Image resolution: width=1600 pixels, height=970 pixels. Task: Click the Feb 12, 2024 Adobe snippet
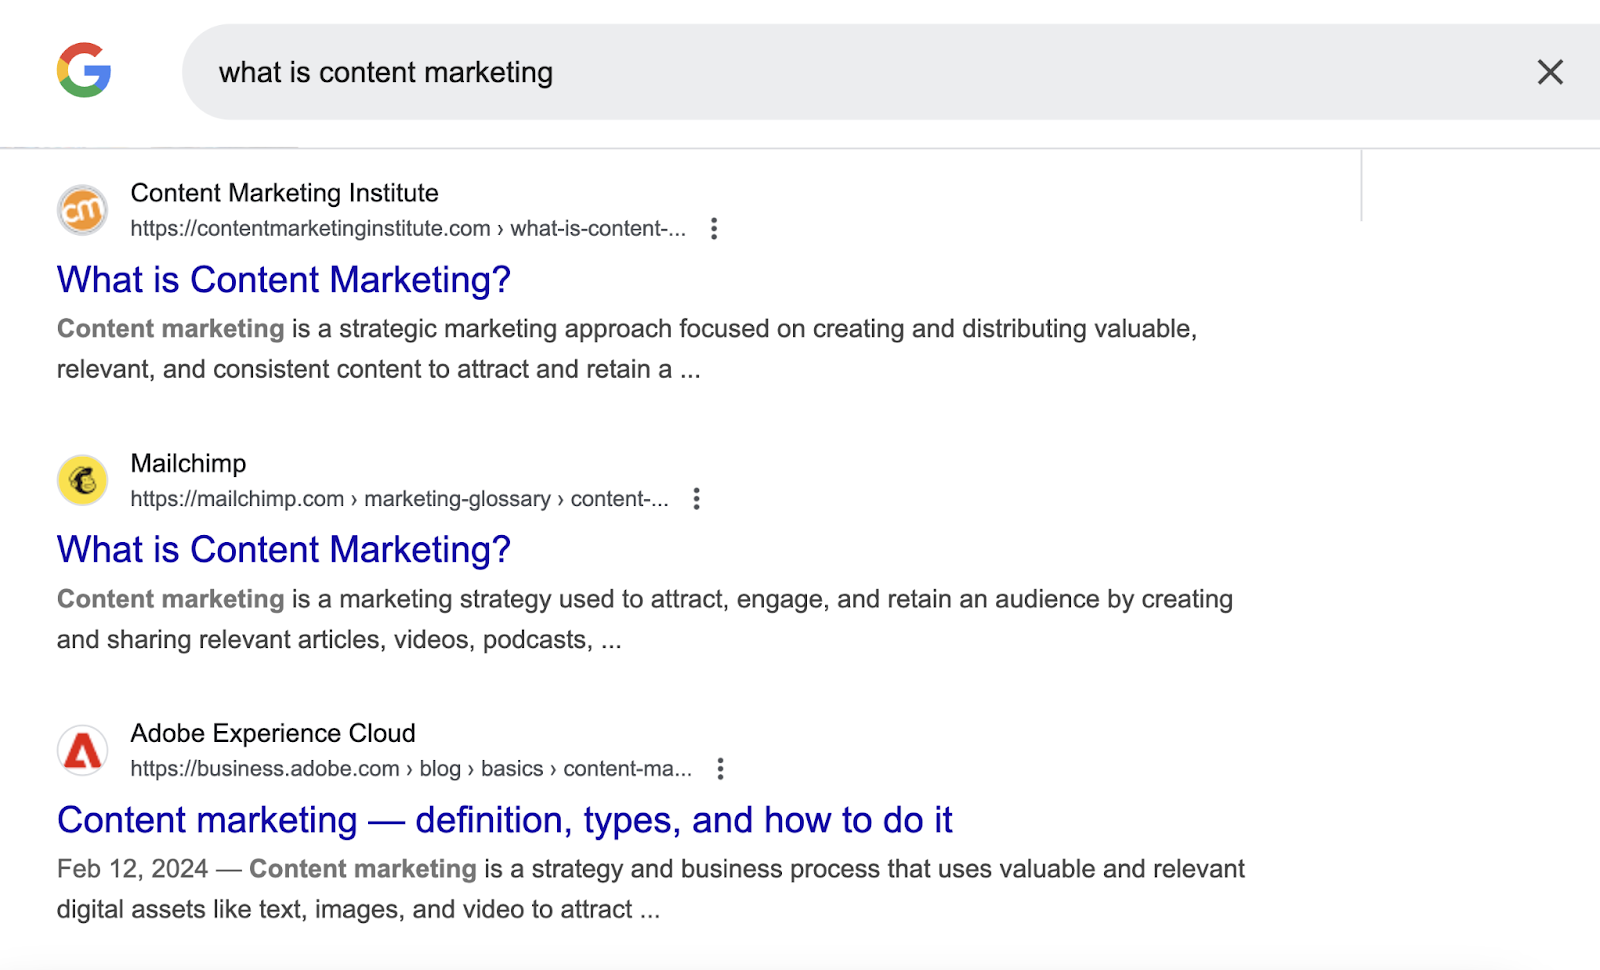point(650,889)
